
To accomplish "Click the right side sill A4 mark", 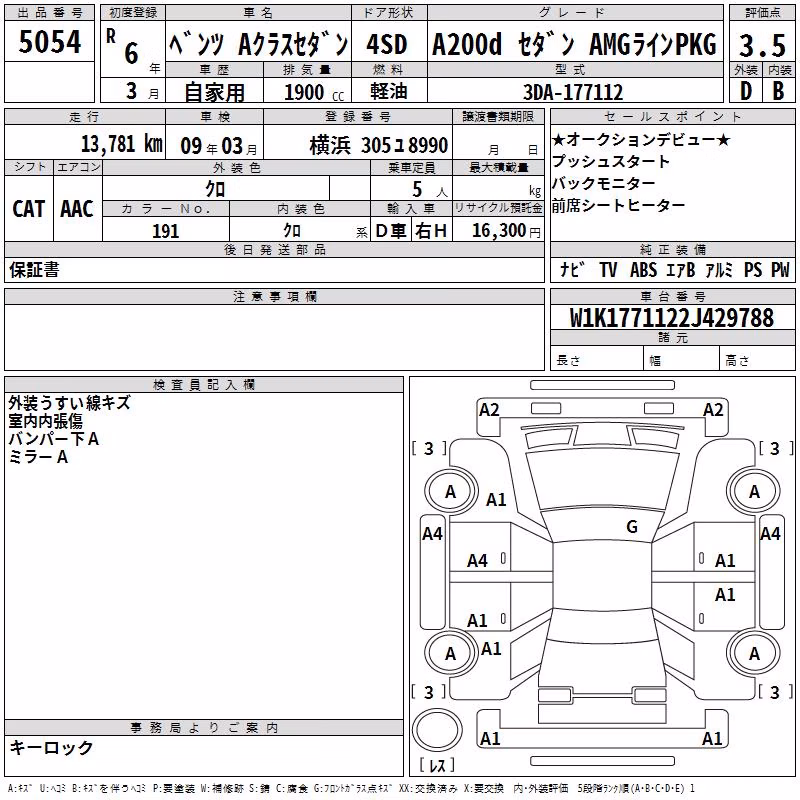I will coord(770,534).
